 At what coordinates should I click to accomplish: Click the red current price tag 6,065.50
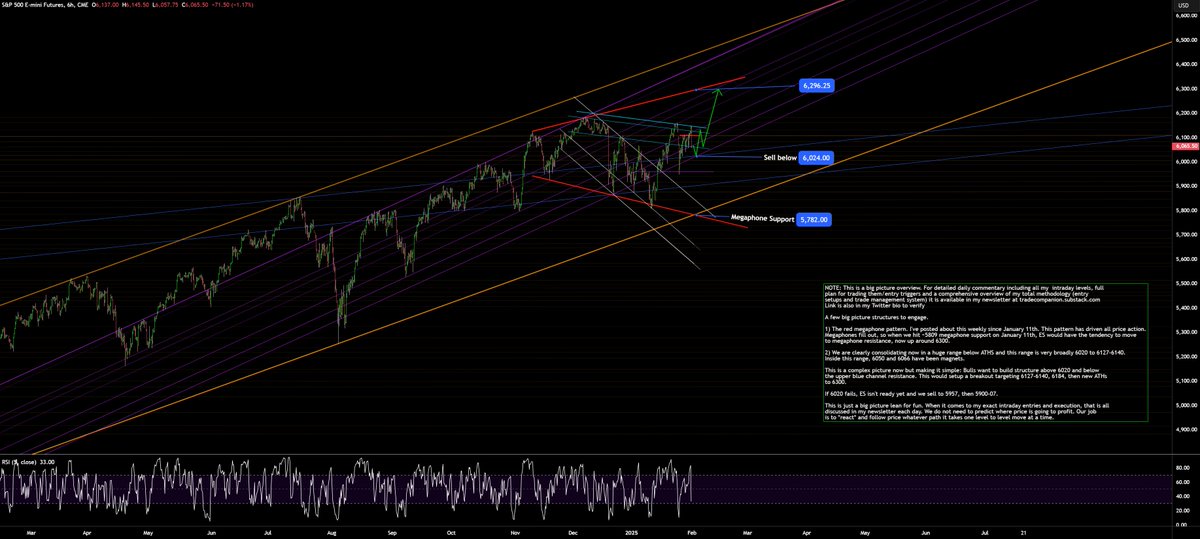coord(1184,146)
